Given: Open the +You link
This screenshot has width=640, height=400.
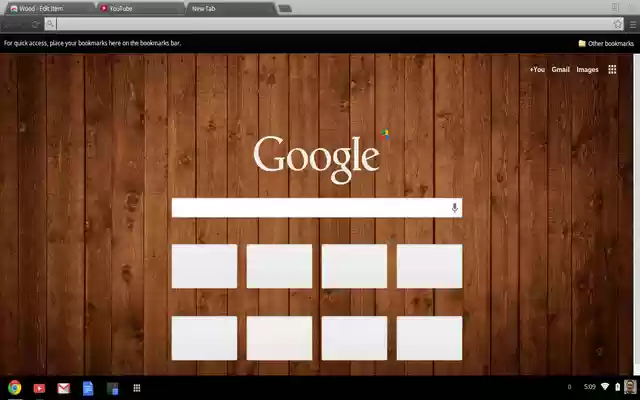Looking at the screenshot, I should [537, 69].
